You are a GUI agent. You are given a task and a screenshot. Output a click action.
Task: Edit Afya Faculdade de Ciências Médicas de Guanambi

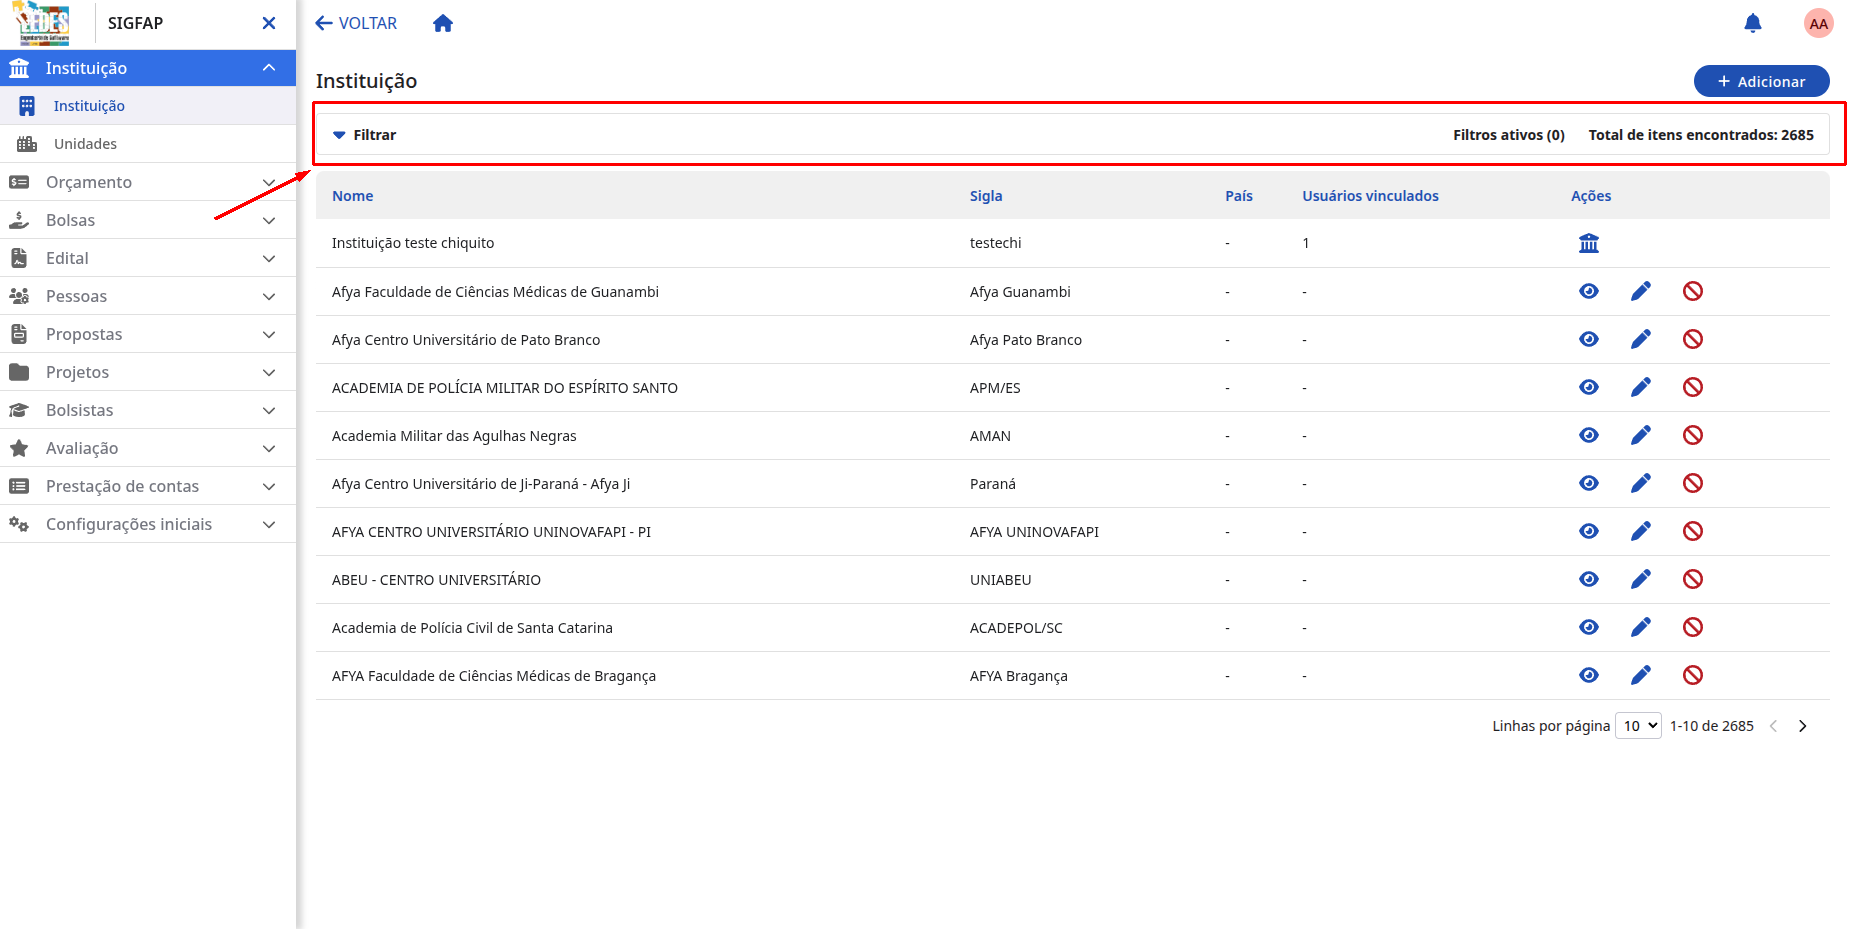click(1641, 291)
